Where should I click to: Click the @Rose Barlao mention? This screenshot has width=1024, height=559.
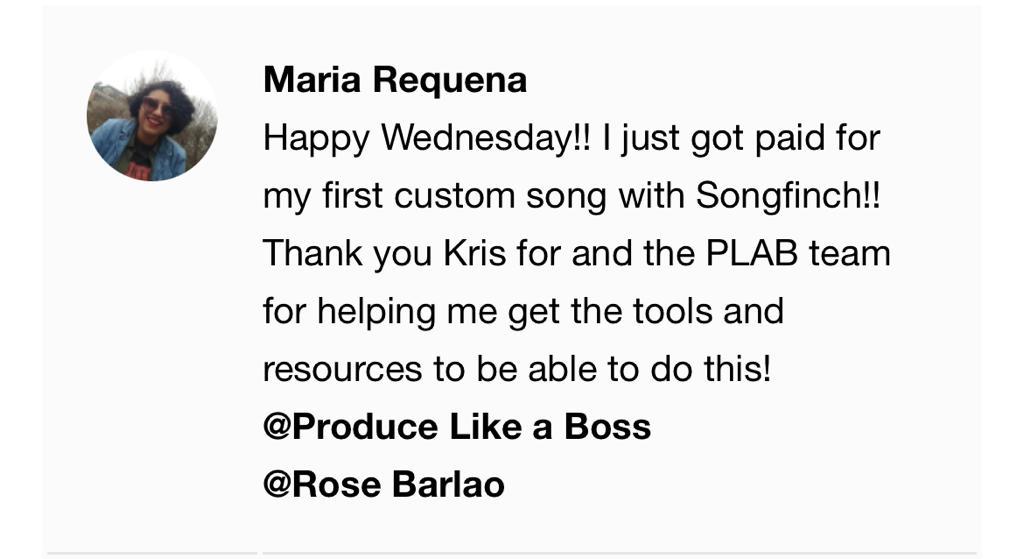point(384,485)
